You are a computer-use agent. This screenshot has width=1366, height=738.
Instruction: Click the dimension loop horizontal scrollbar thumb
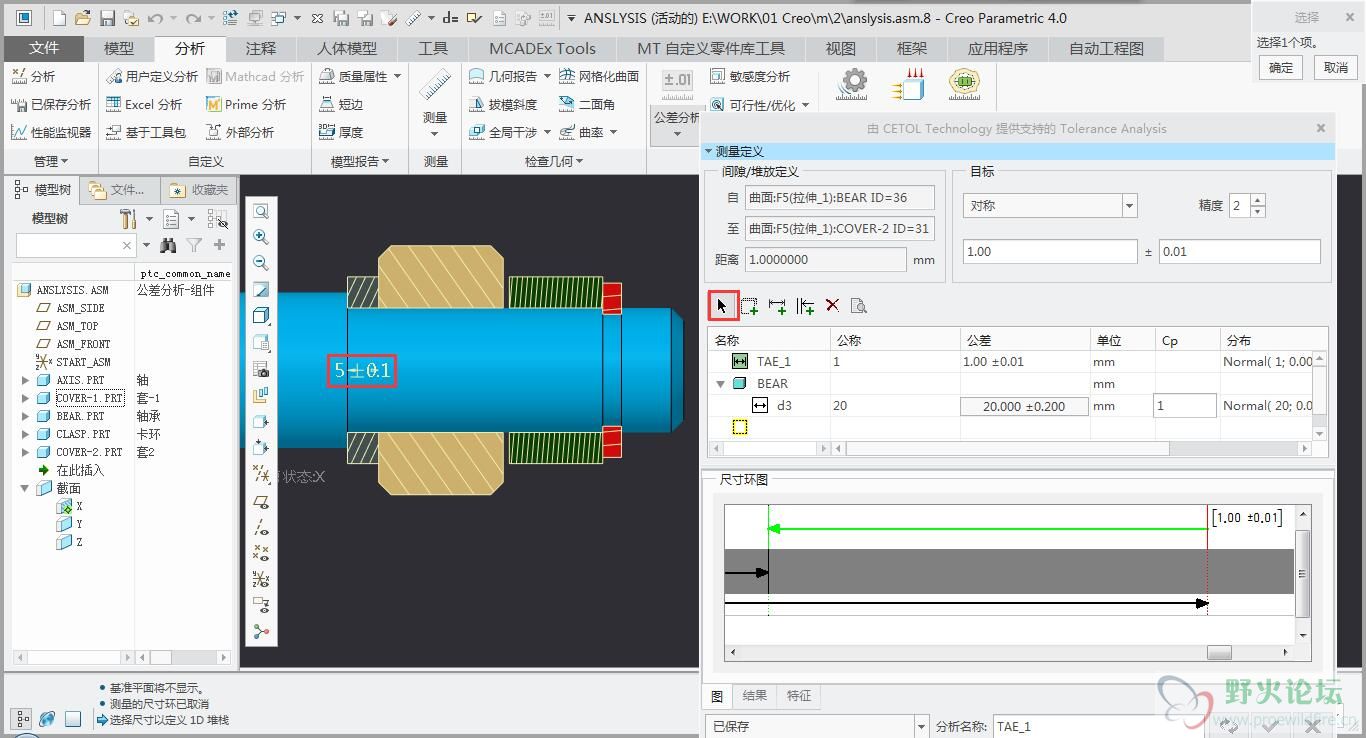1219,652
